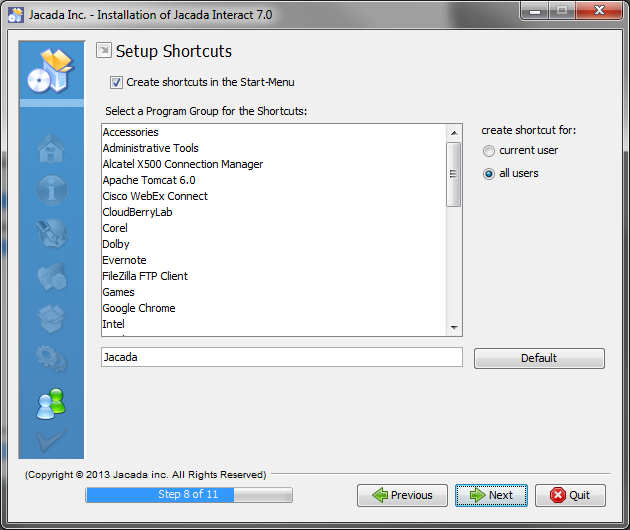Click the two-users shortcut step icon
The height and width of the screenshot is (530, 630).
click(x=51, y=404)
